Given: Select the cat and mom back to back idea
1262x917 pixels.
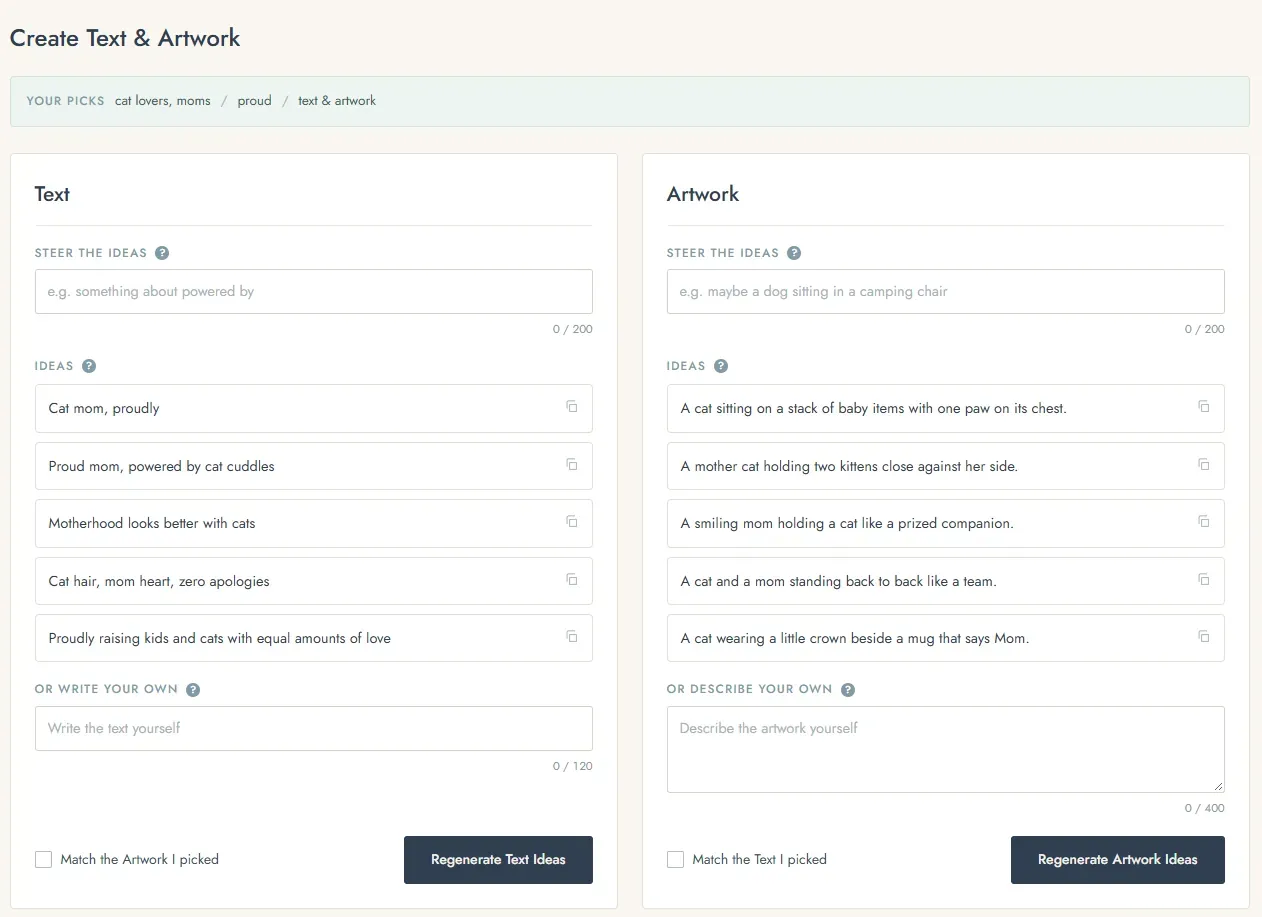Looking at the screenshot, I should pyautogui.click(x=946, y=581).
